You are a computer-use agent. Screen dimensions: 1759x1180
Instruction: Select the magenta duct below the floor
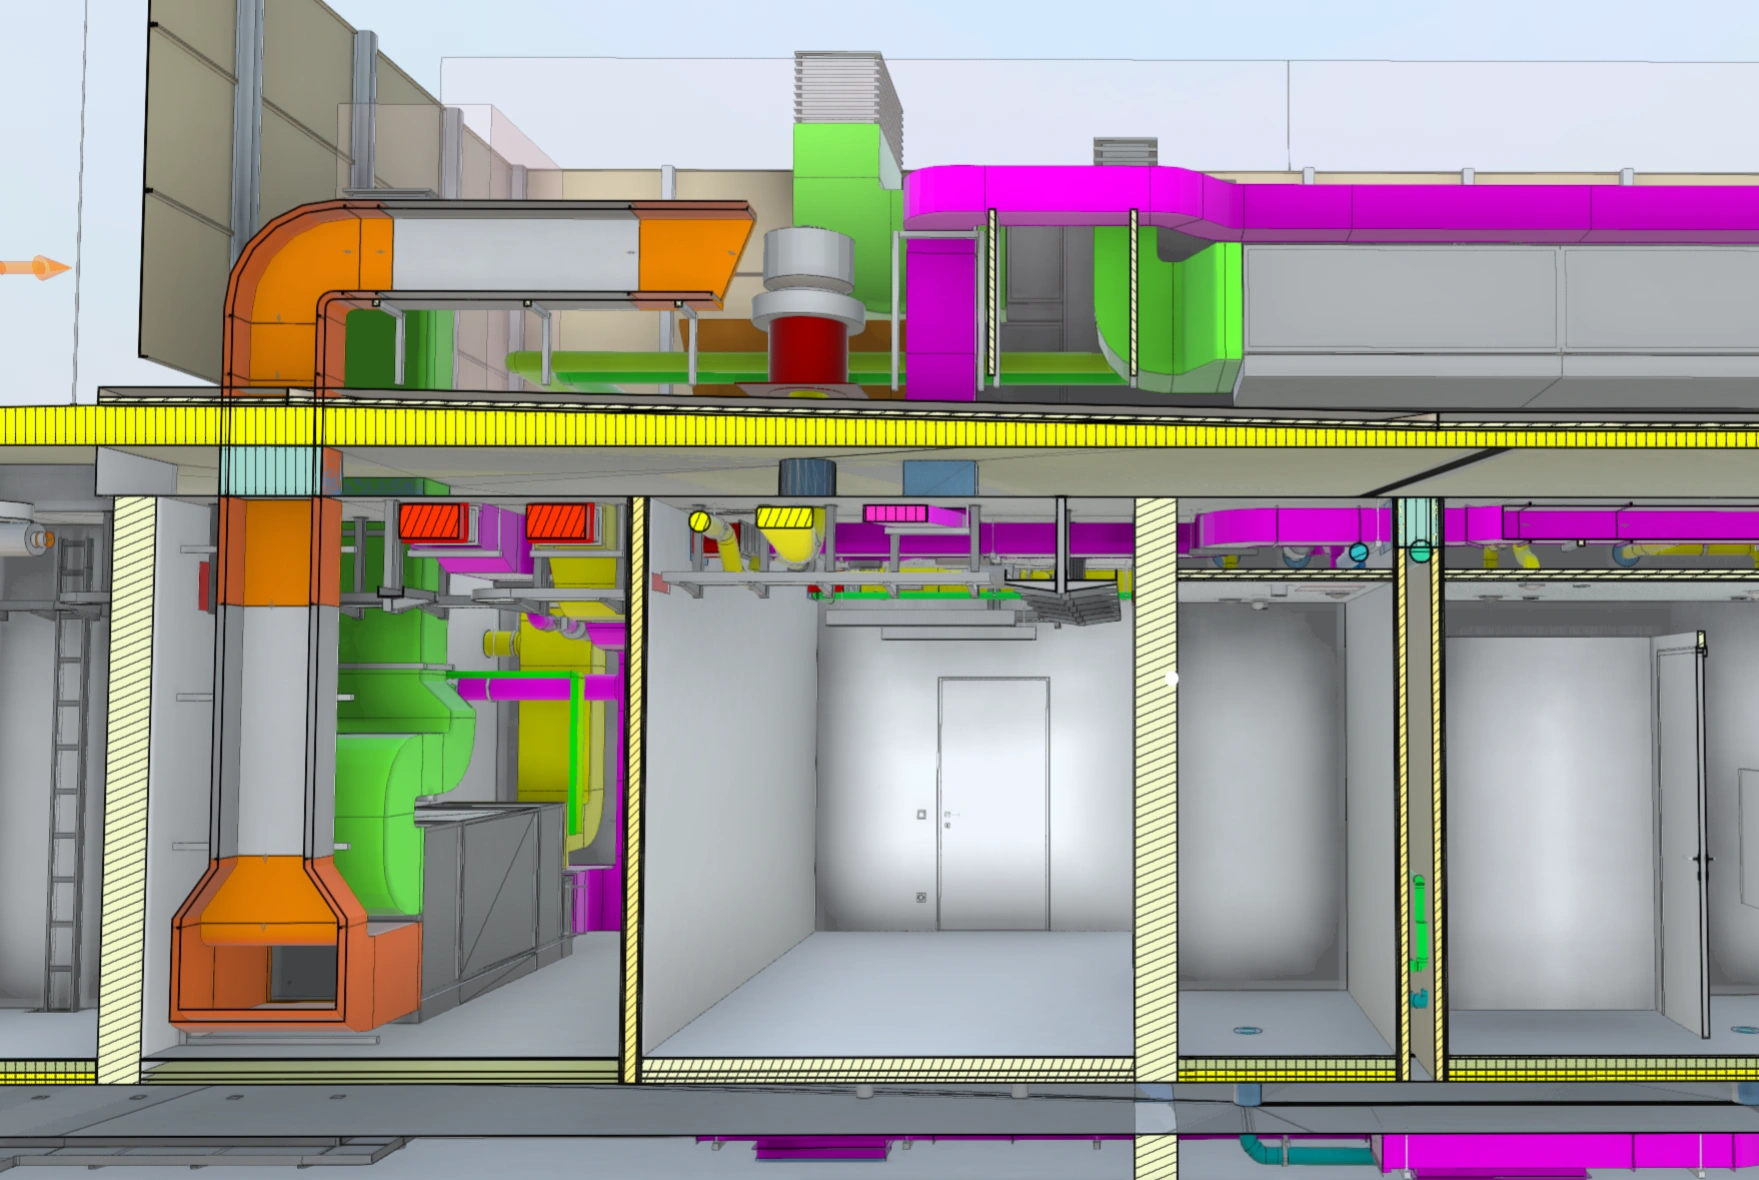click(1565, 1152)
